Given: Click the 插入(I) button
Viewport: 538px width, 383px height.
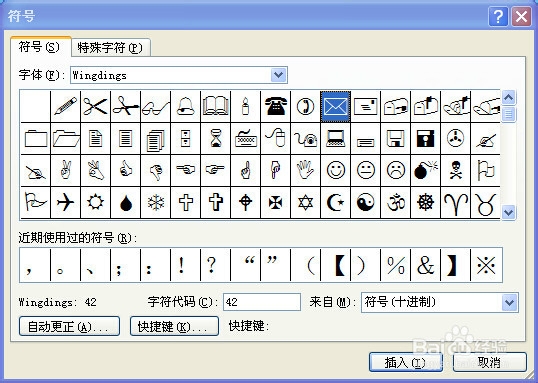Looking at the screenshot, I should point(406,362).
